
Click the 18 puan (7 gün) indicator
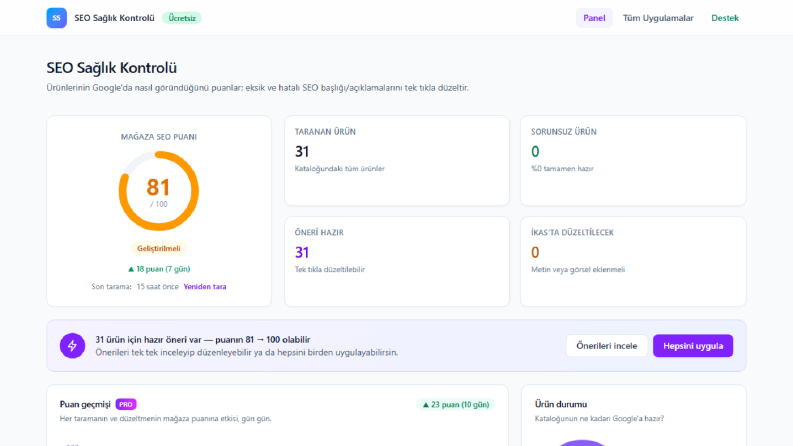159,269
